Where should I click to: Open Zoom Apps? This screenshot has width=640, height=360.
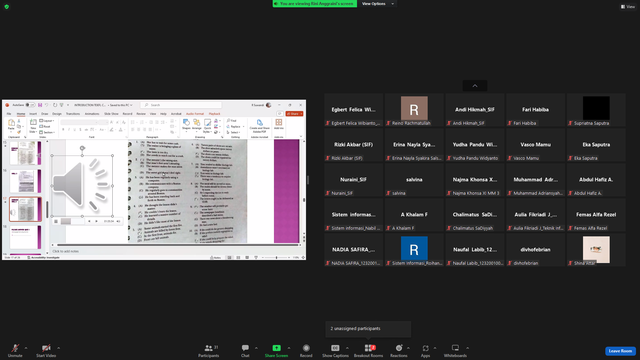tap(425, 351)
